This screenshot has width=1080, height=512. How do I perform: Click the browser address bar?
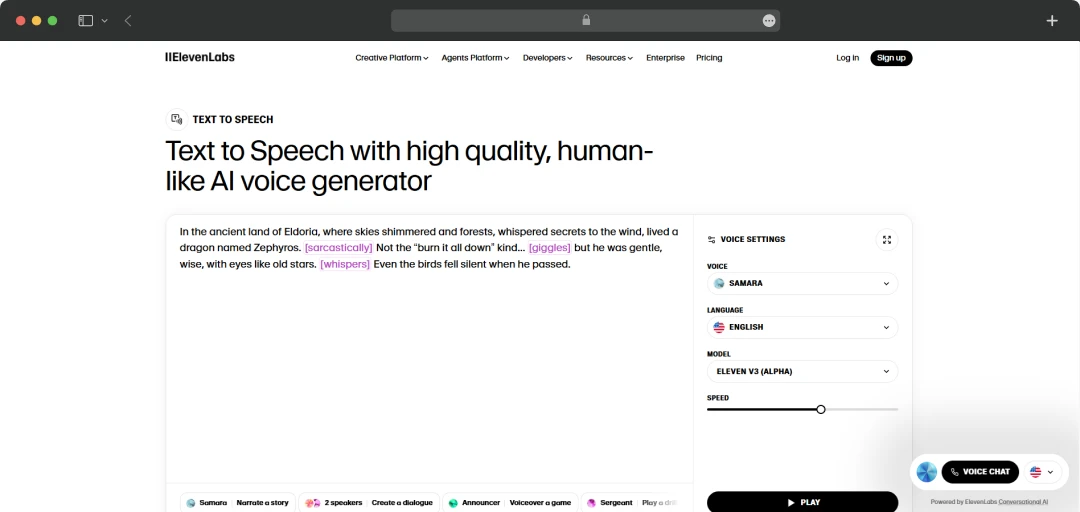pos(585,21)
